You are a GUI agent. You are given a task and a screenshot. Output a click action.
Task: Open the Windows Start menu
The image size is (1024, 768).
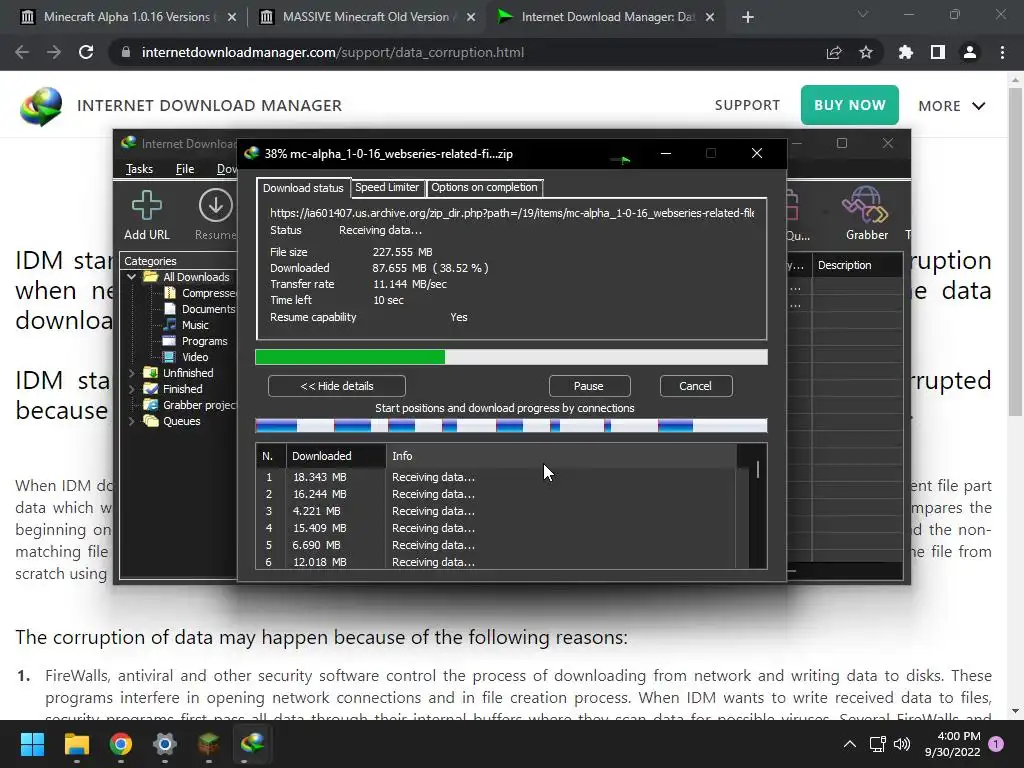point(32,744)
